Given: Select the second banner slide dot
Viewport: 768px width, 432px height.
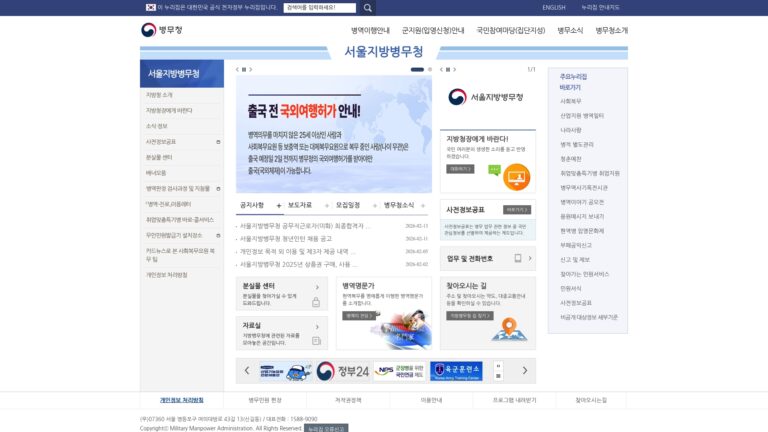Looking at the screenshot, I should point(430,70).
